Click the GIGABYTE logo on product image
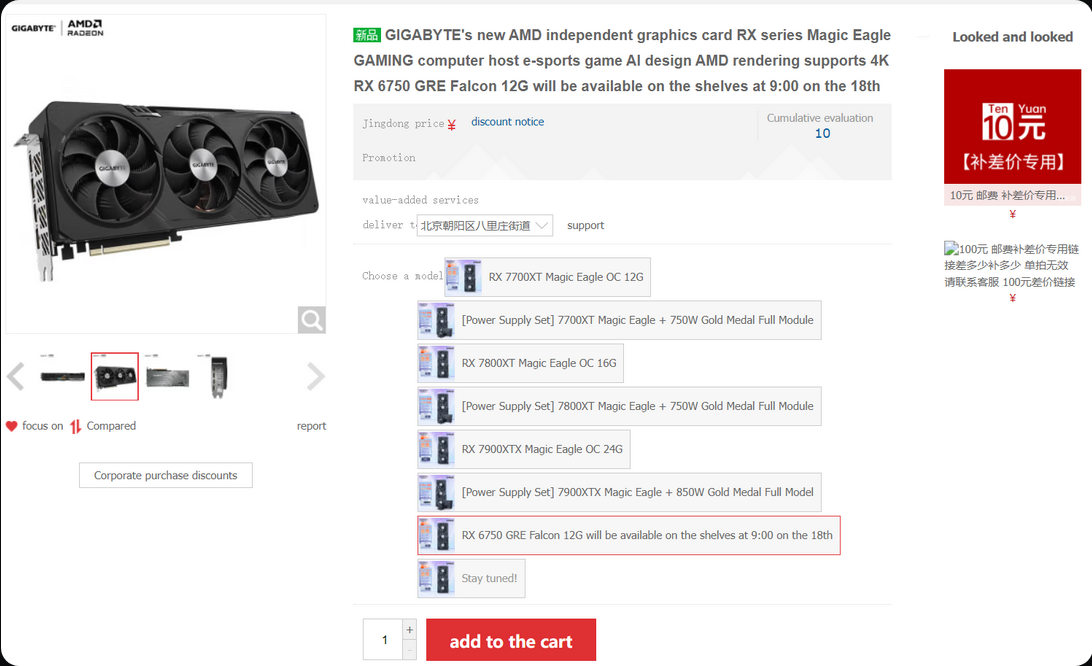The height and width of the screenshot is (666, 1092). (x=33, y=28)
